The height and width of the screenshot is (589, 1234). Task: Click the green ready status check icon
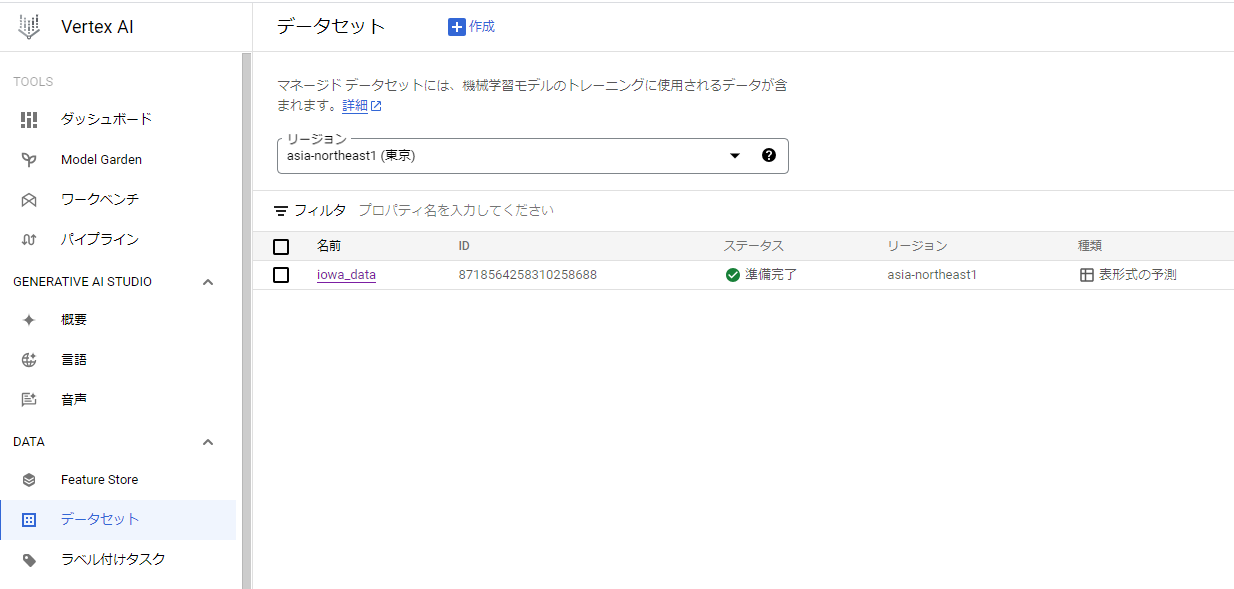733,275
